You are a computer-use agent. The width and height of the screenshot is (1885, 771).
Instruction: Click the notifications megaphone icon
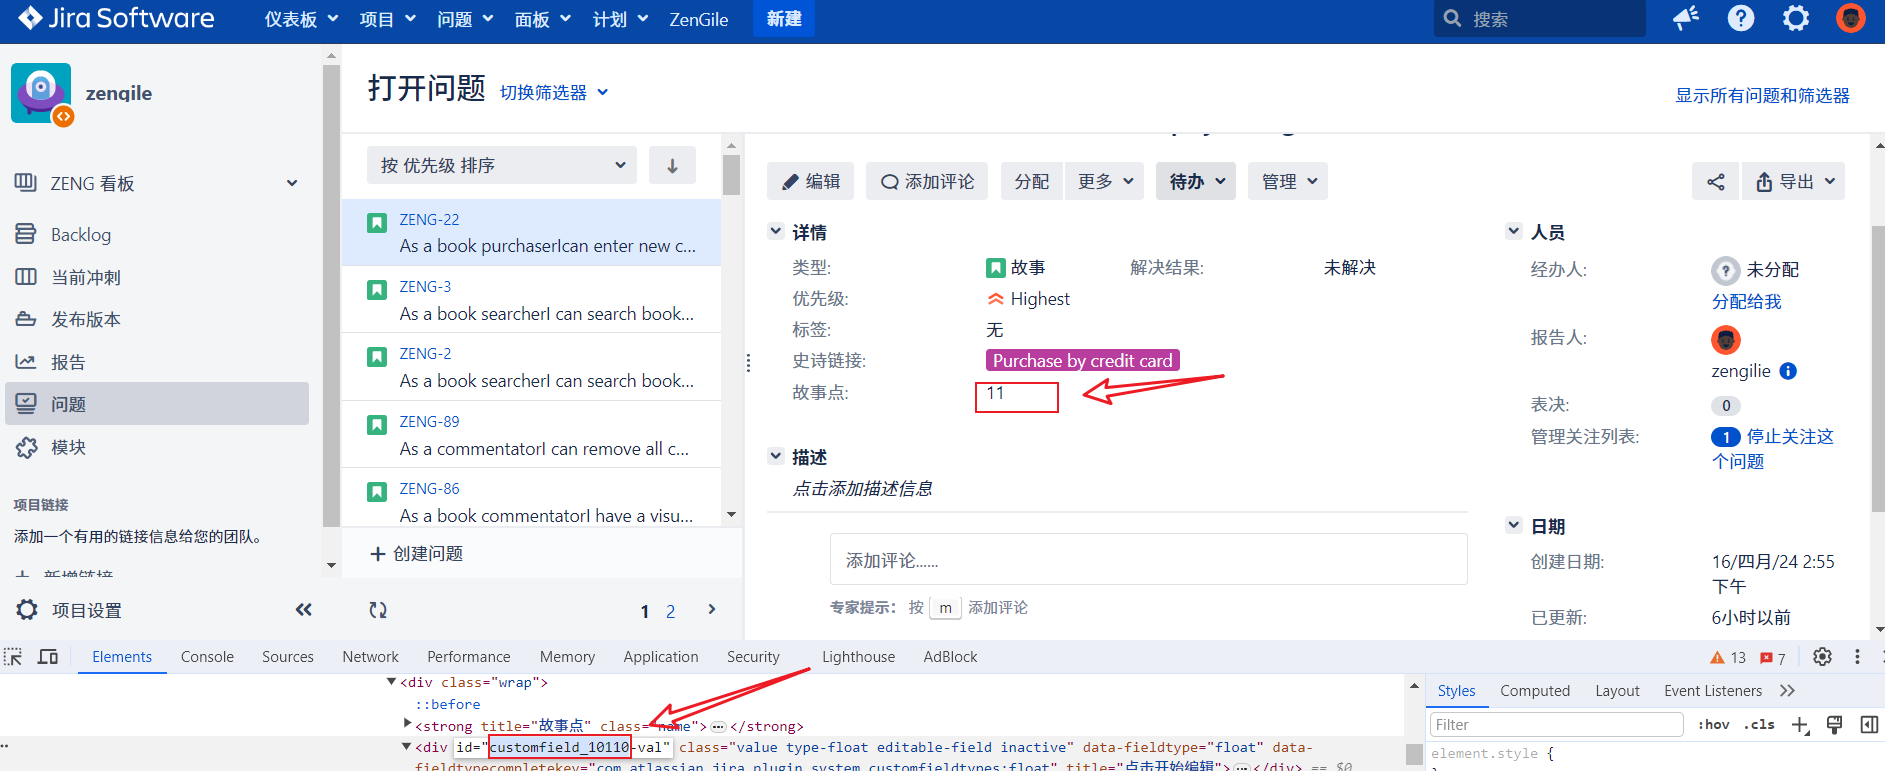(x=1686, y=19)
